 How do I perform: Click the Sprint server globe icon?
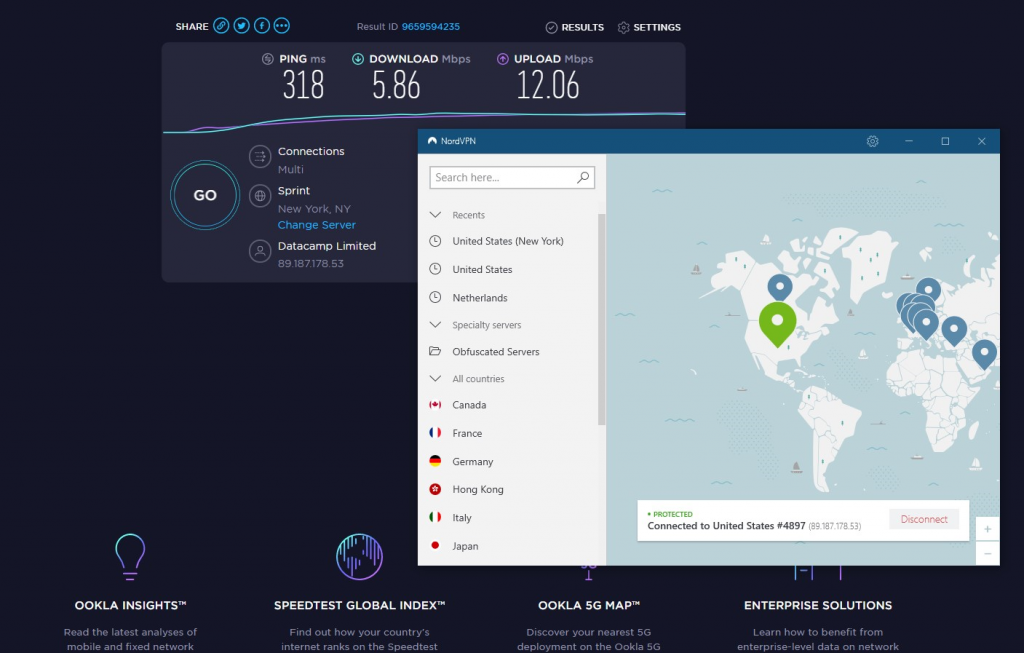(x=260, y=196)
